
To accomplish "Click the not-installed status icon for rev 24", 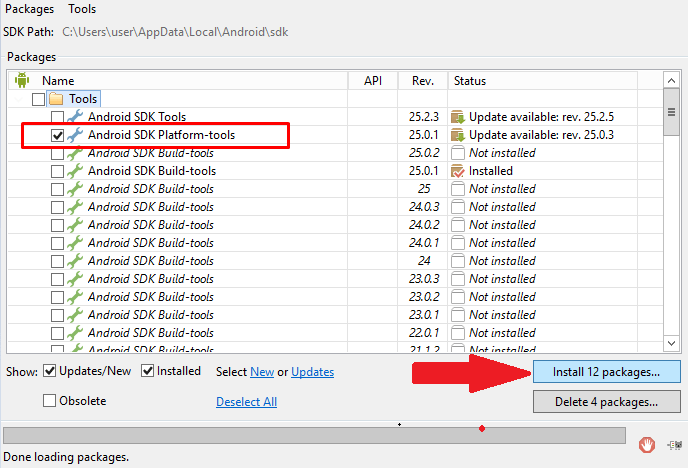I will tap(458, 261).
